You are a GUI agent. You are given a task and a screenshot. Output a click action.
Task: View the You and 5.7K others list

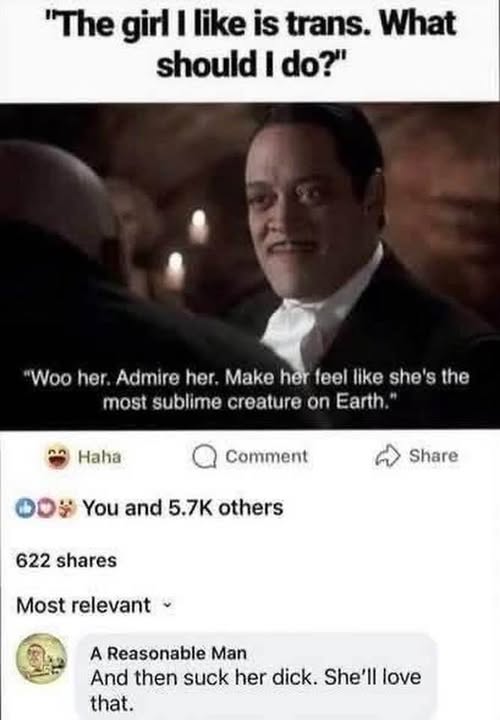[182, 508]
